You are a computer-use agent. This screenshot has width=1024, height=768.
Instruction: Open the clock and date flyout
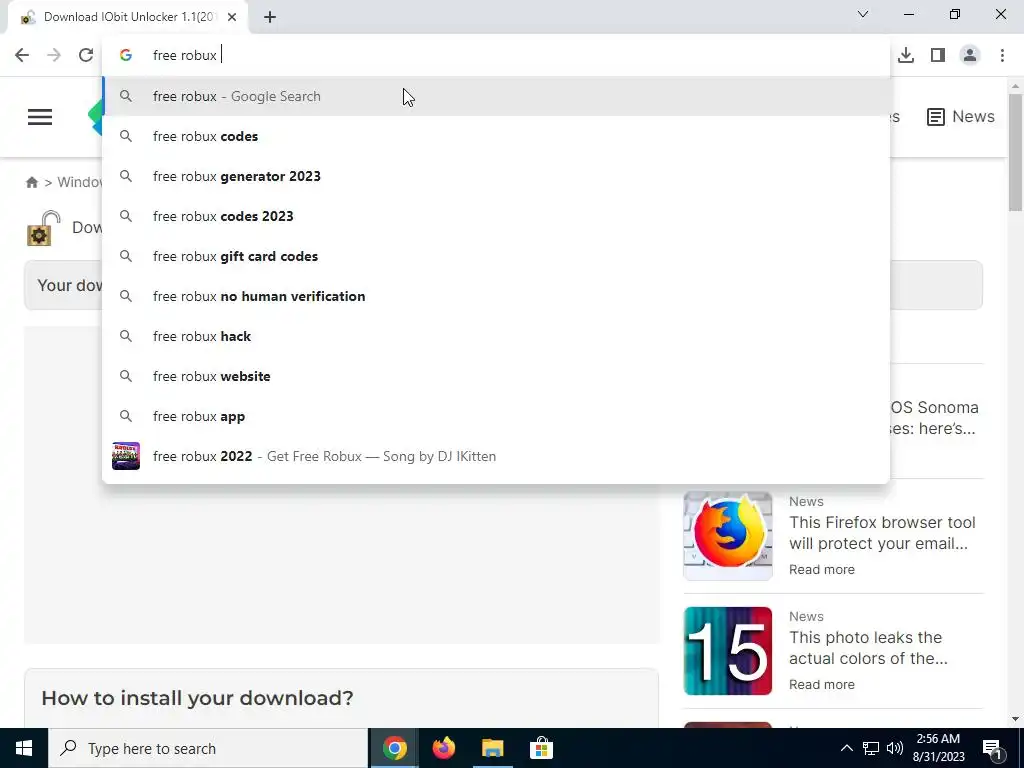(x=938, y=748)
